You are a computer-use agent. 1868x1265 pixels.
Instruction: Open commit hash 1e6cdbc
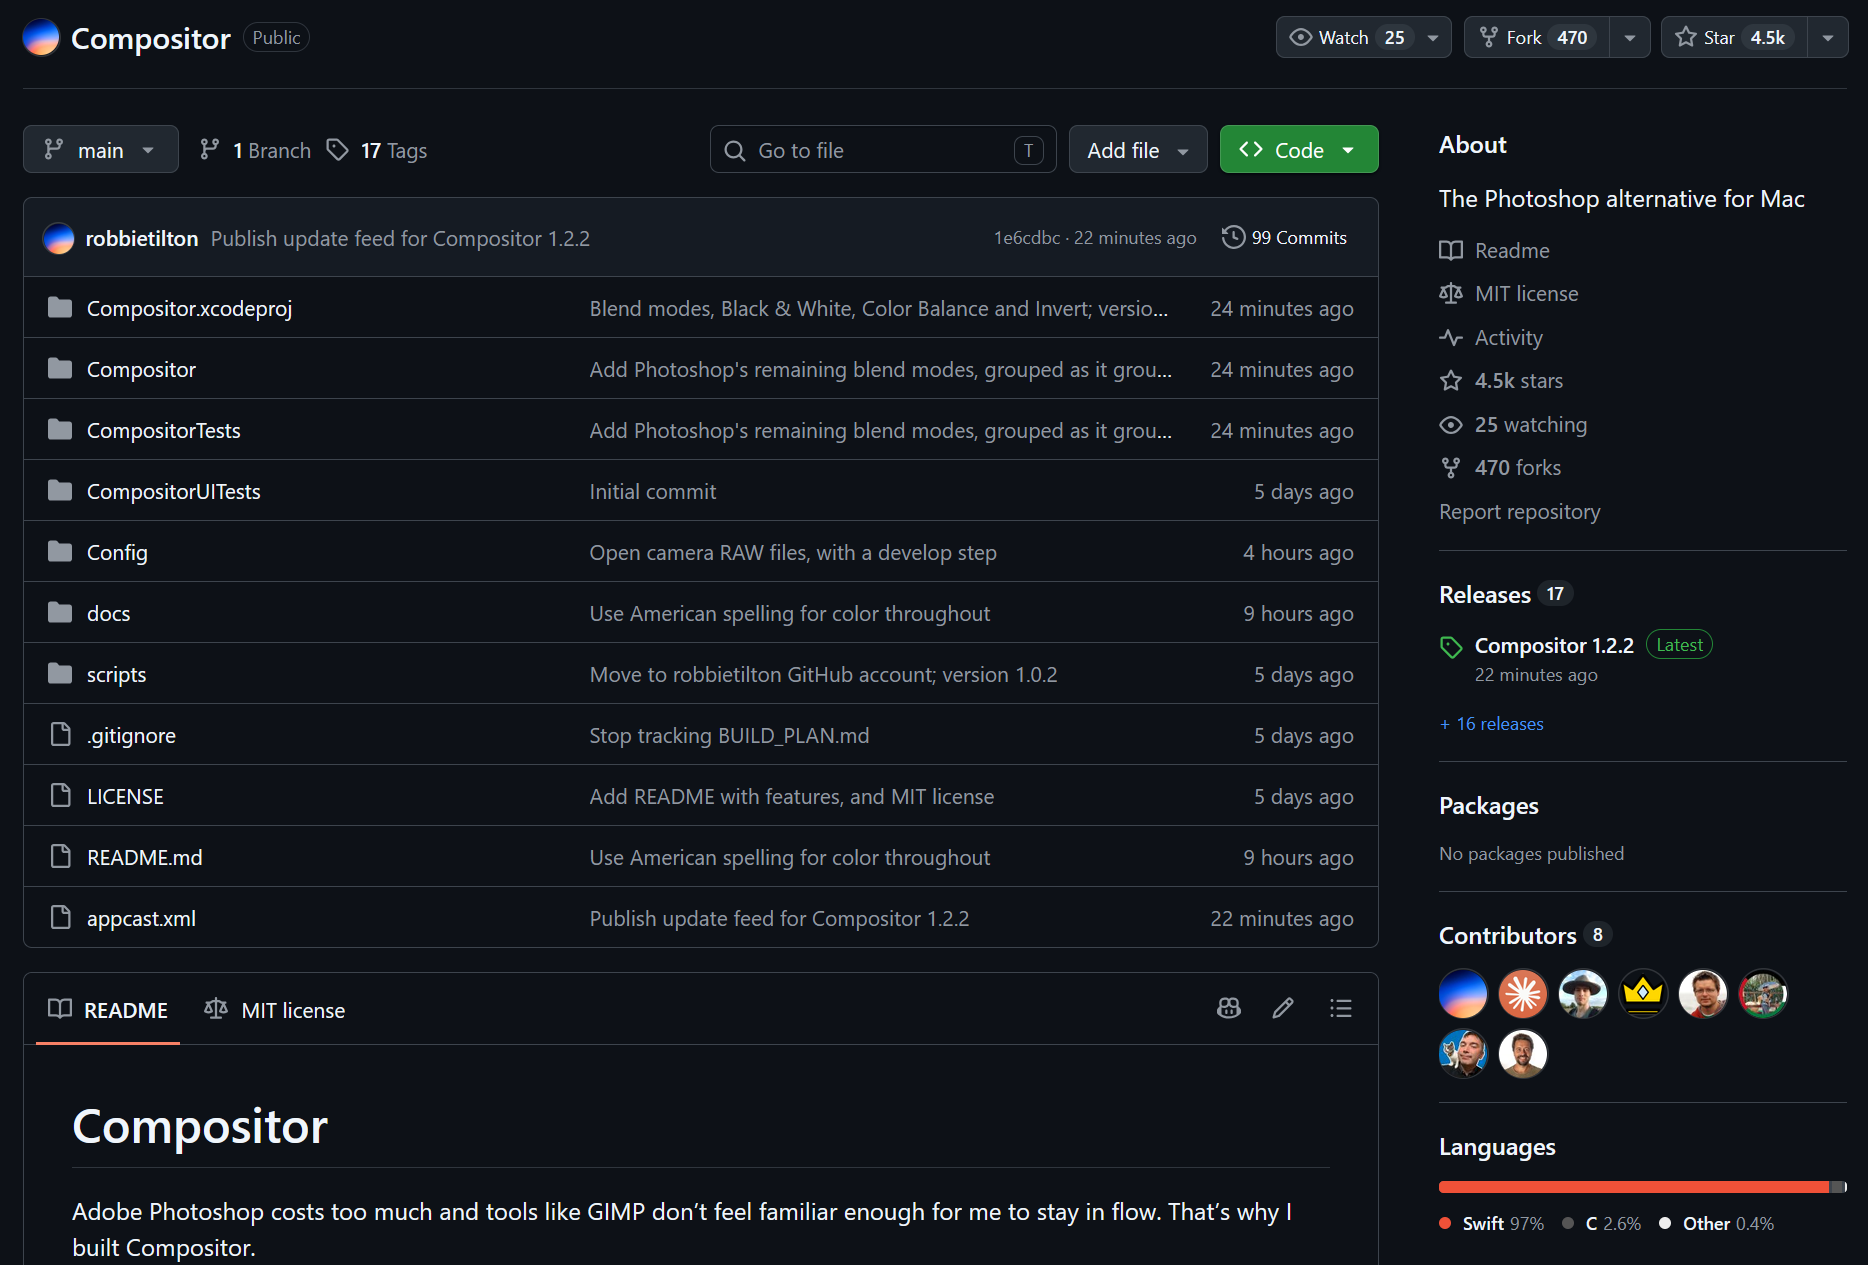click(1026, 238)
